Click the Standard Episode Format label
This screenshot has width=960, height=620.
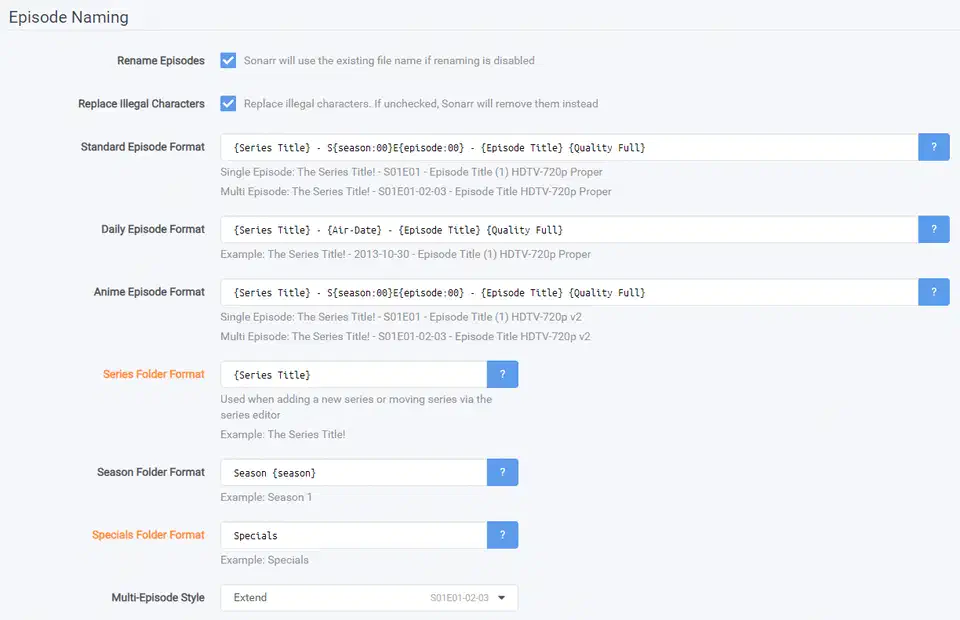click(x=143, y=147)
